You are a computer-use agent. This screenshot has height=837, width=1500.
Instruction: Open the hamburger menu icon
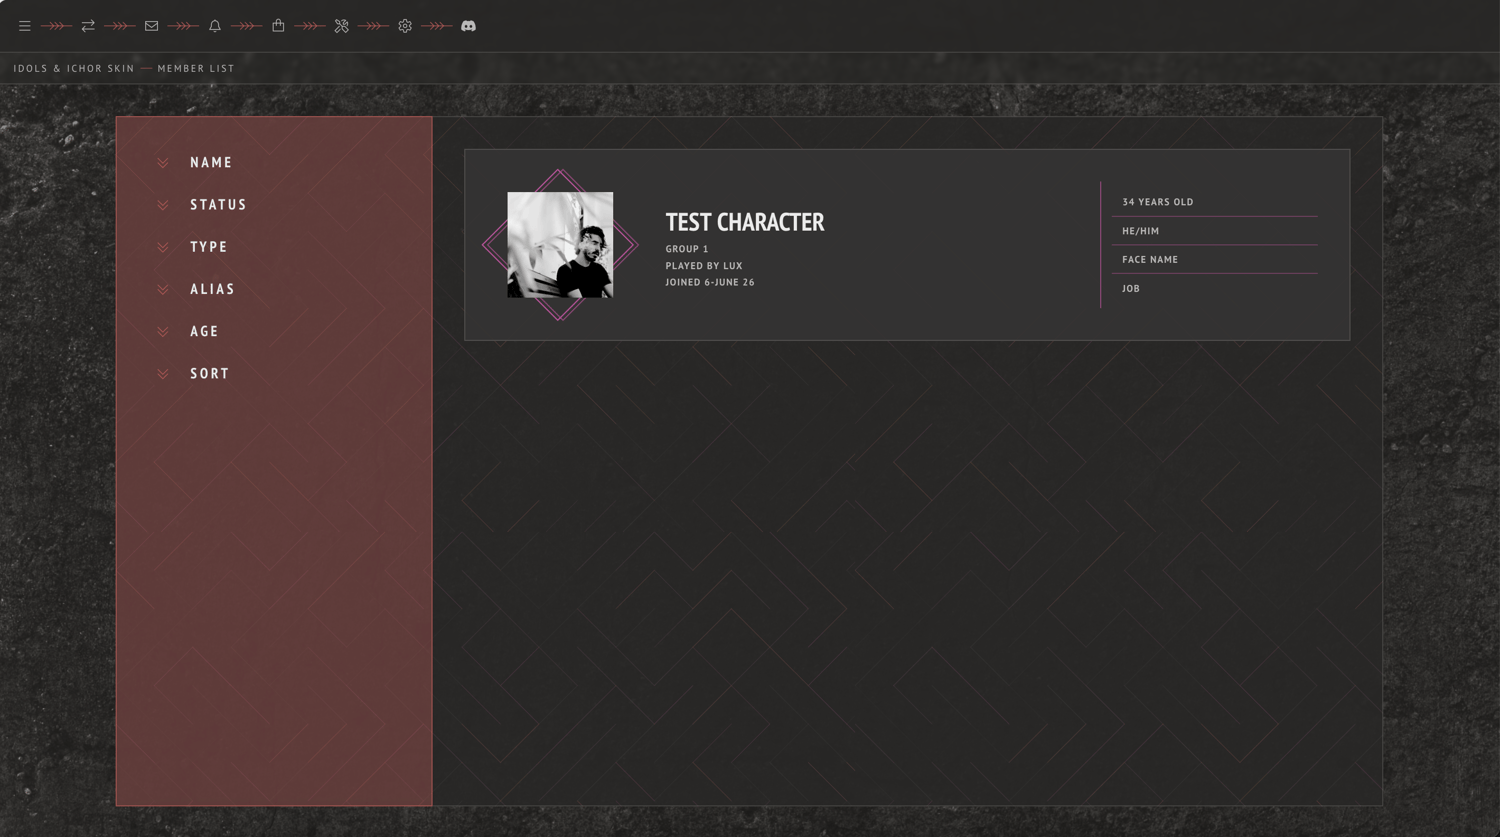pos(25,26)
